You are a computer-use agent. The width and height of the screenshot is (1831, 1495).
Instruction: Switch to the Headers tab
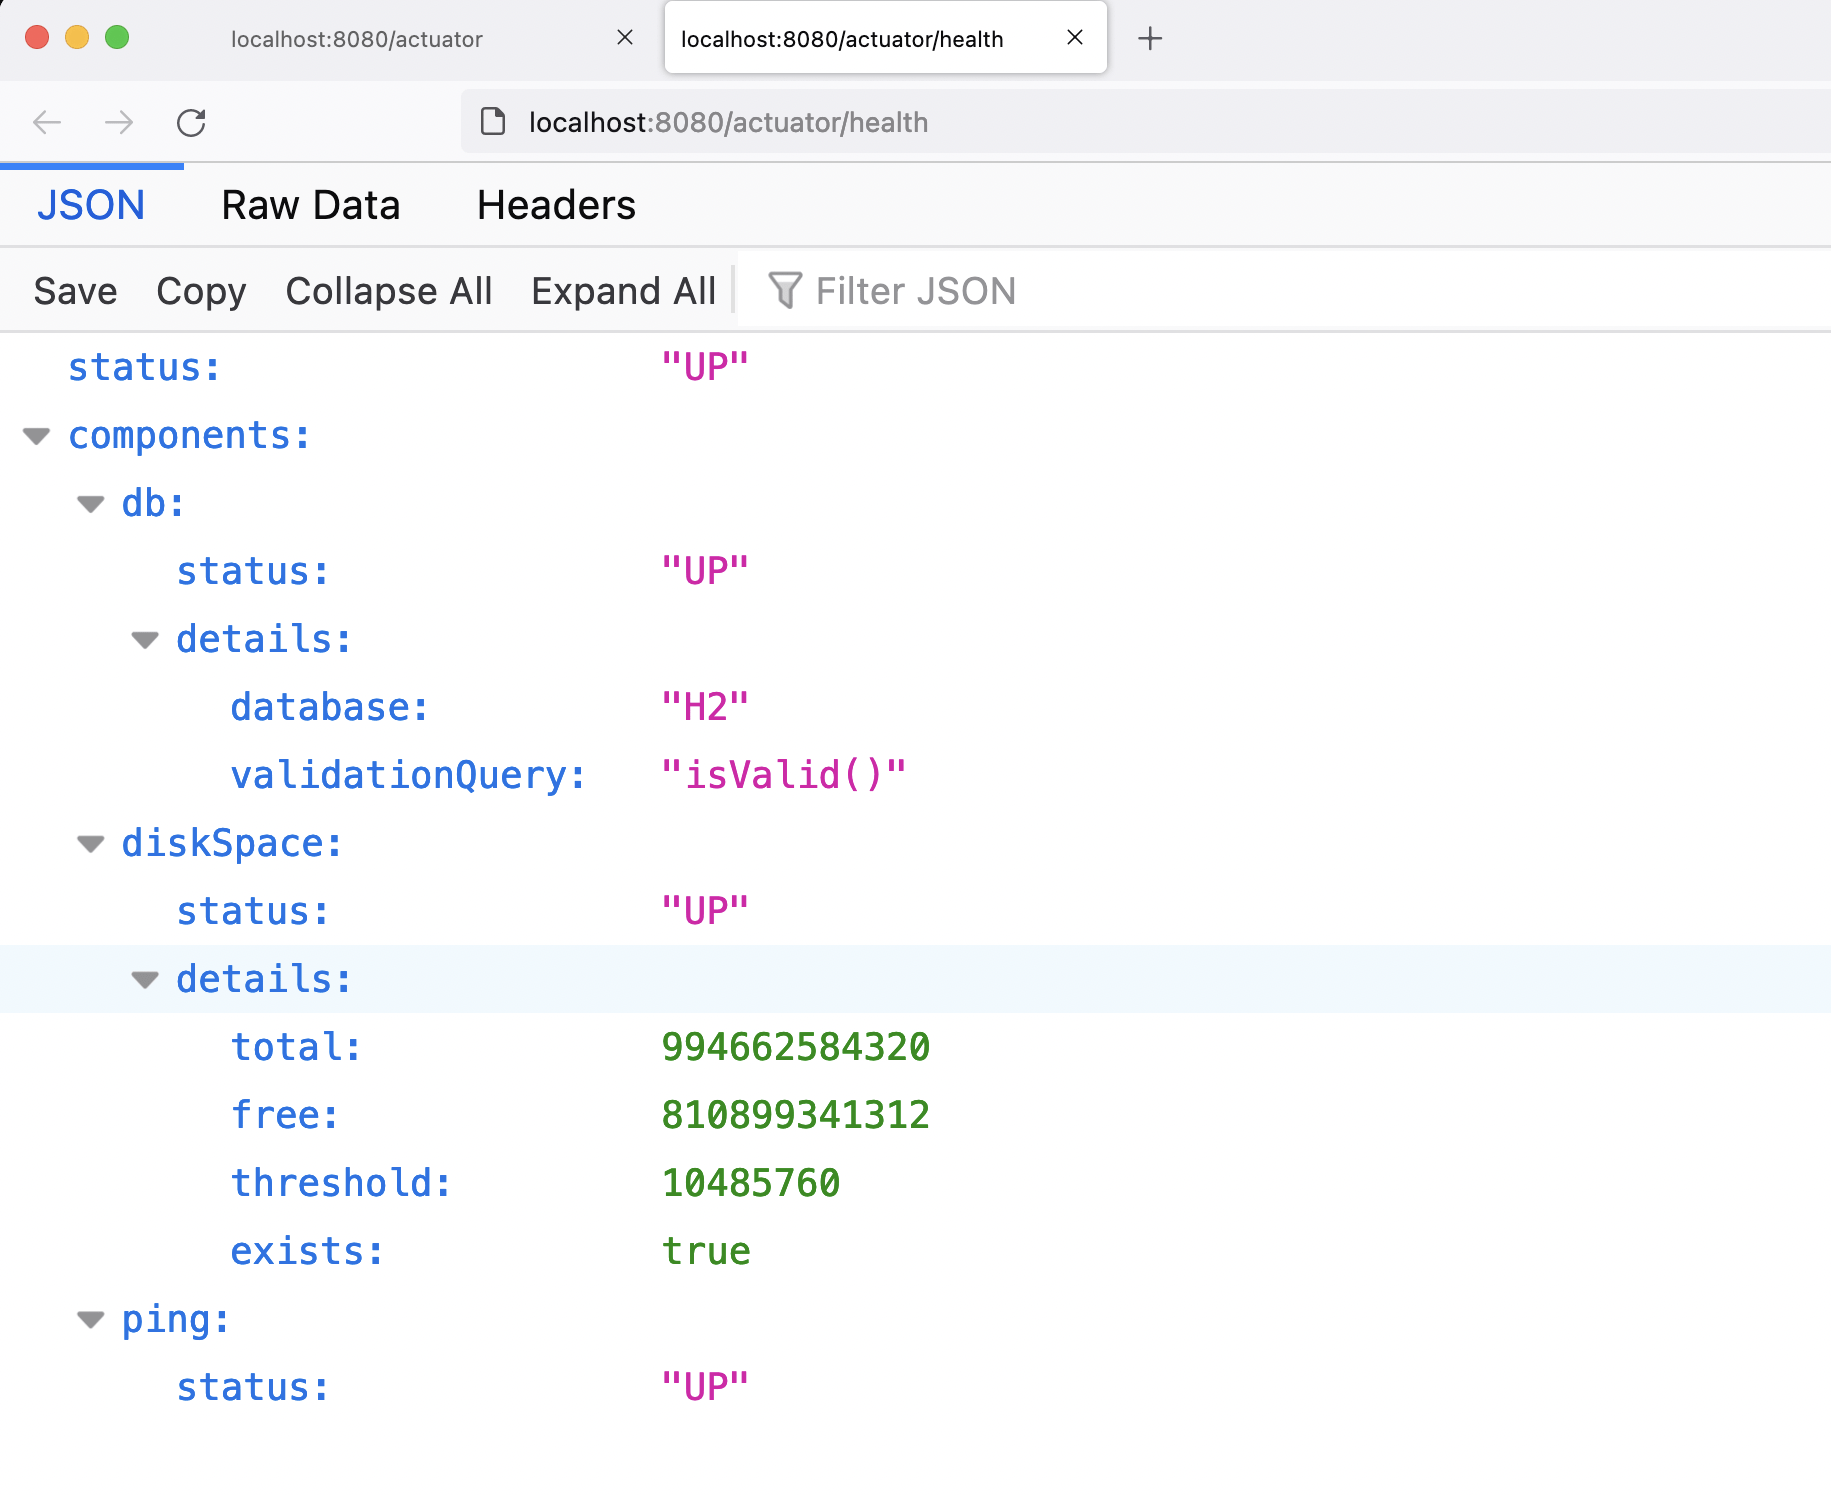click(556, 204)
